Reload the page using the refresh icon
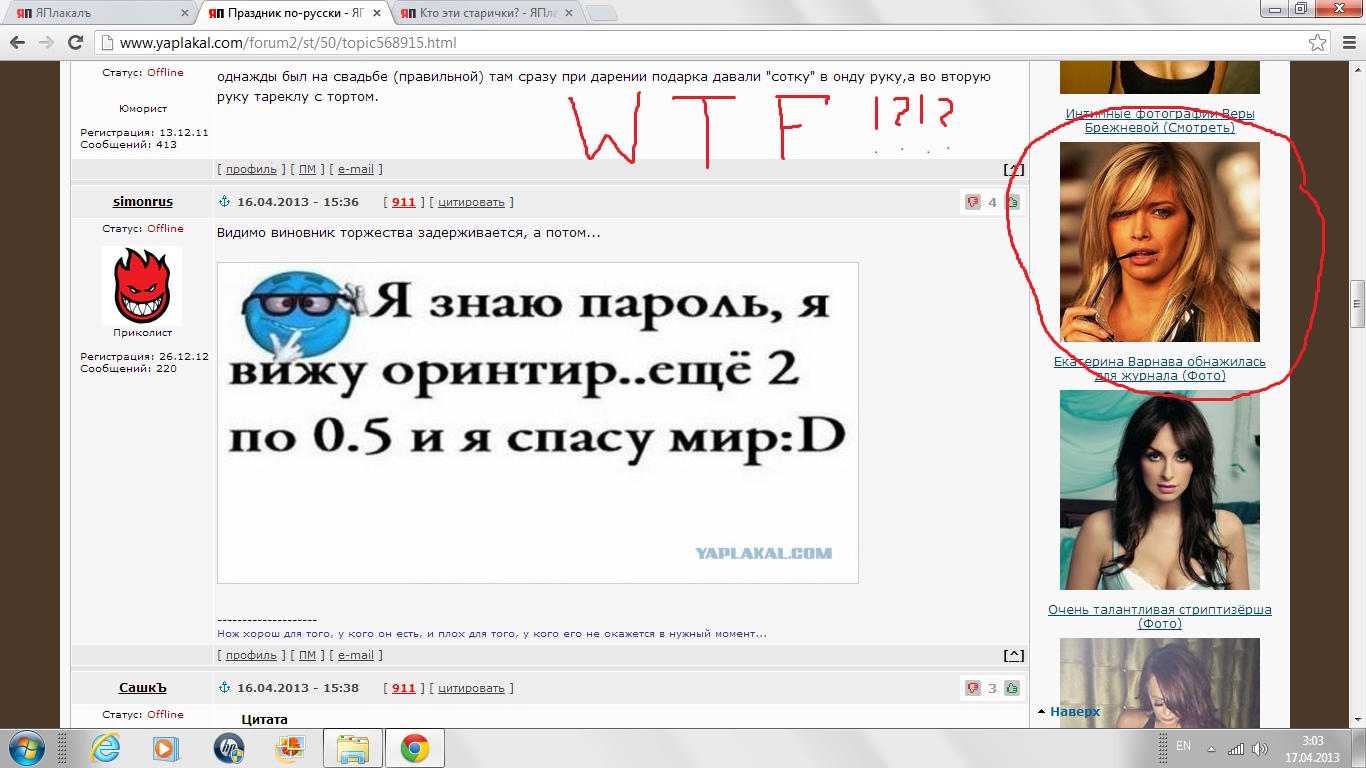The width and height of the screenshot is (1366, 768). tap(75, 43)
